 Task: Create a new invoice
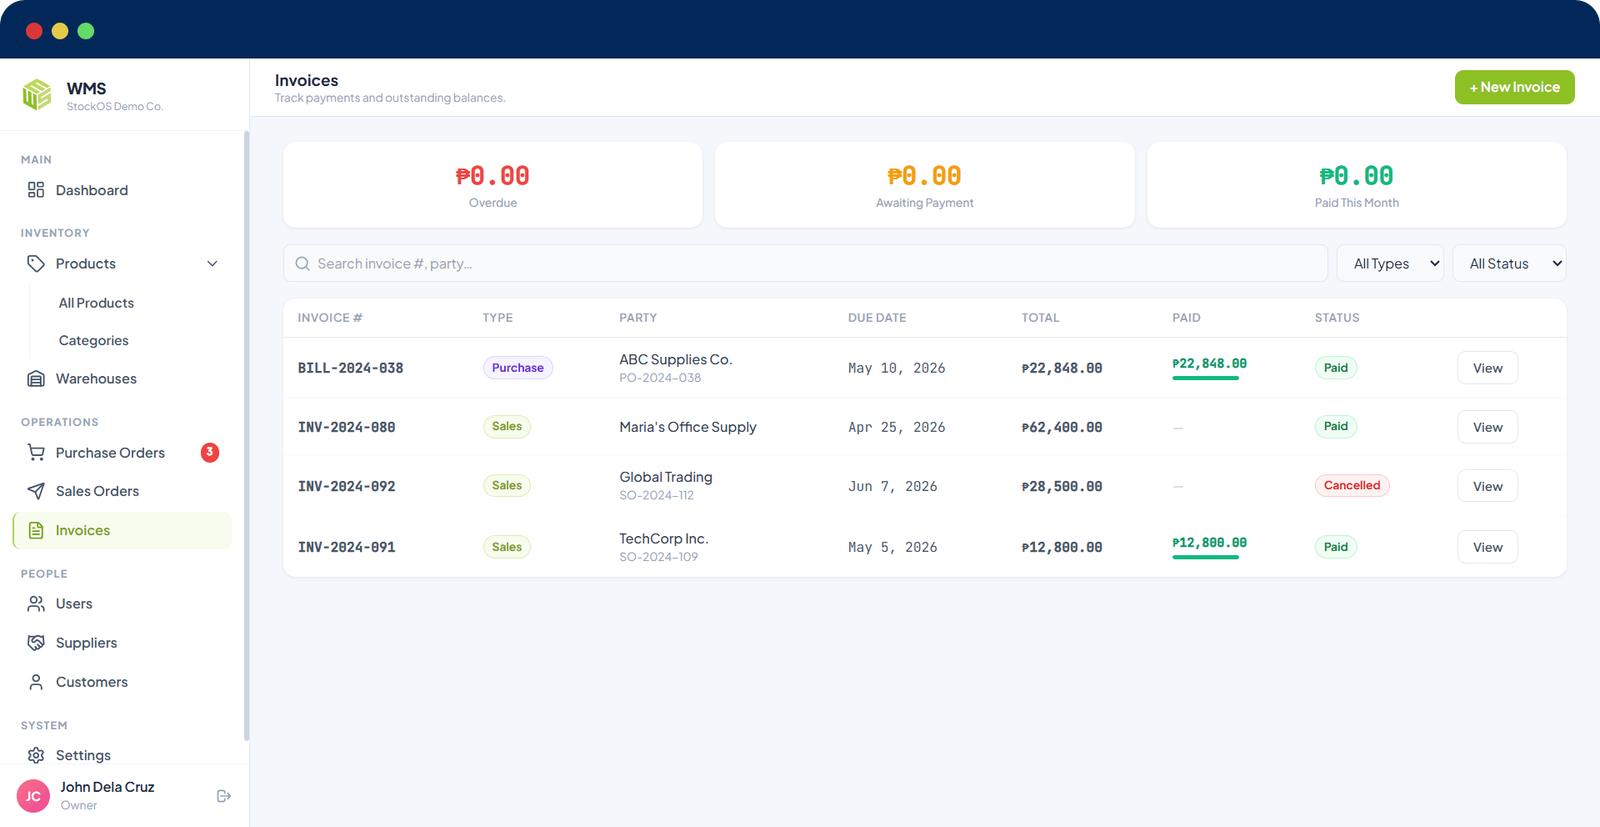pyautogui.click(x=1514, y=87)
